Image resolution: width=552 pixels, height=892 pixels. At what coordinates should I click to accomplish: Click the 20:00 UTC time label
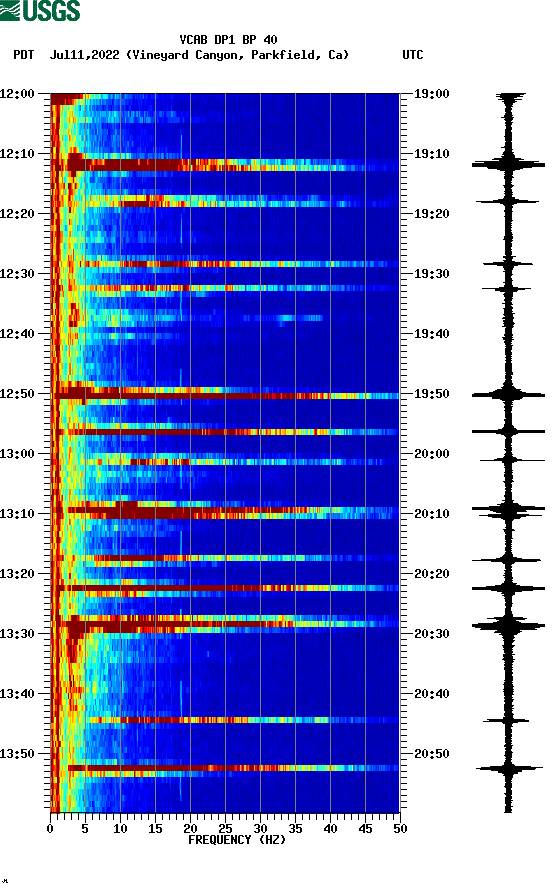431,454
